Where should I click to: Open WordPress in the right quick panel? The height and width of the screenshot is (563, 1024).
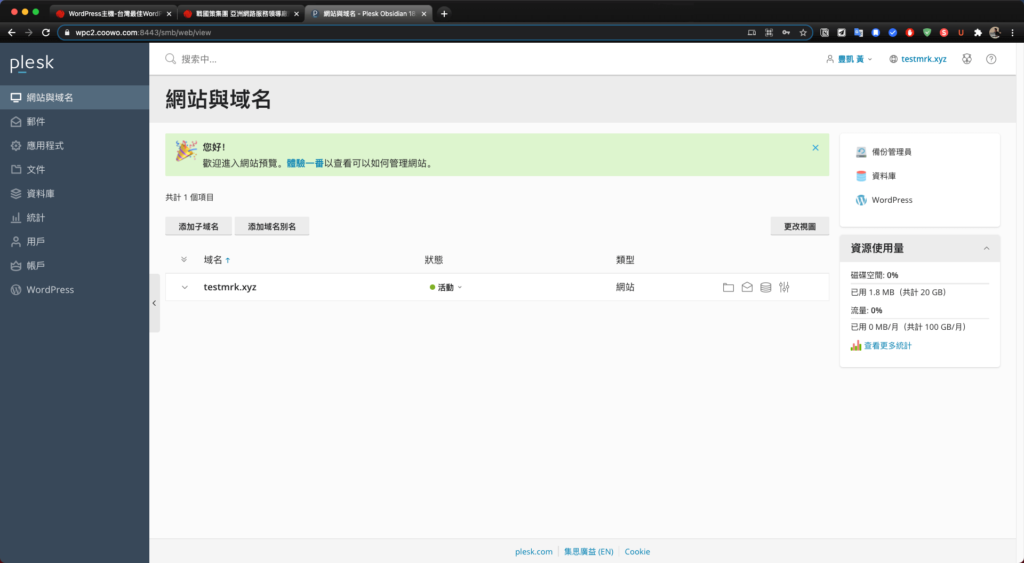884,200
